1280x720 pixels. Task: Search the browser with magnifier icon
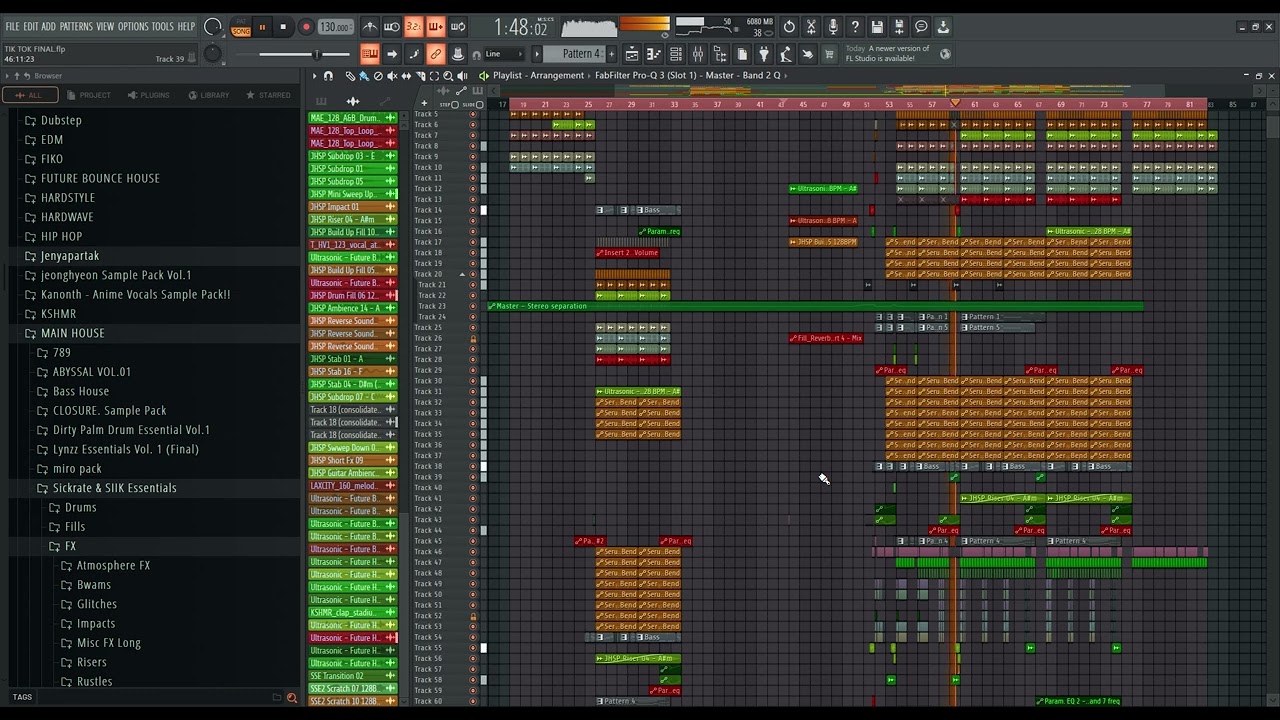[292, 698]
